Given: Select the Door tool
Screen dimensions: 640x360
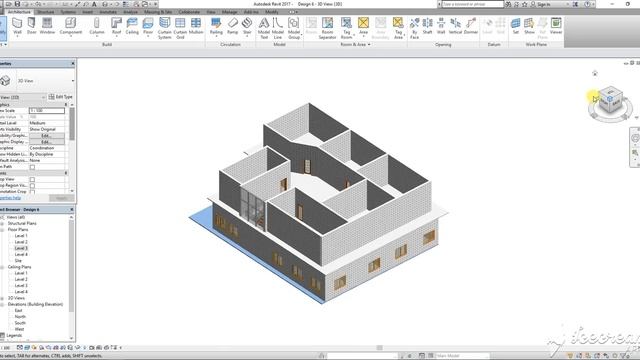Looking at the screenshot, I should (x=31, y=26).
